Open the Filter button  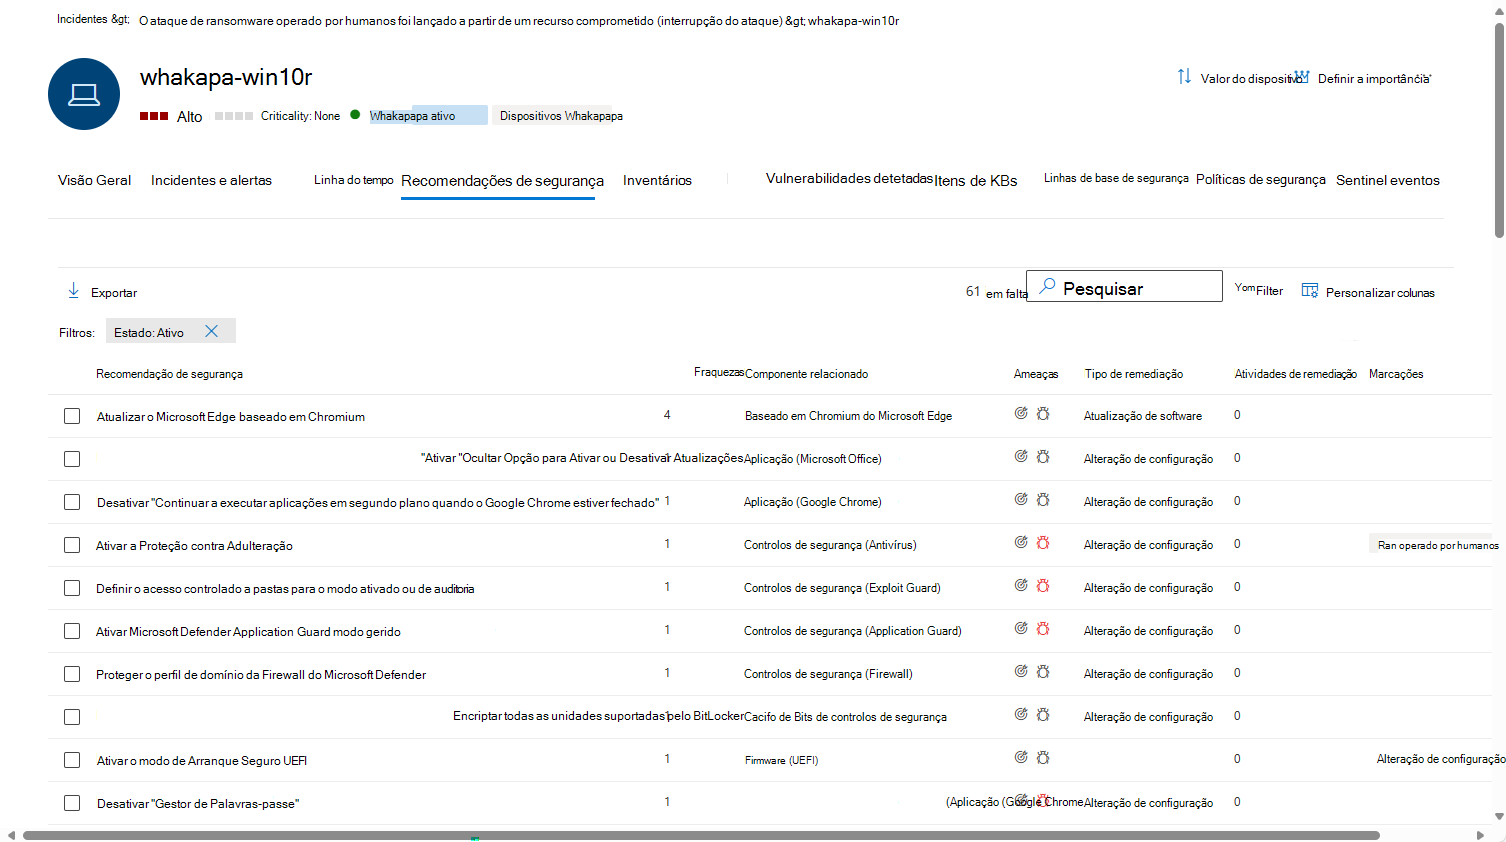click(x=1258, y=290)
